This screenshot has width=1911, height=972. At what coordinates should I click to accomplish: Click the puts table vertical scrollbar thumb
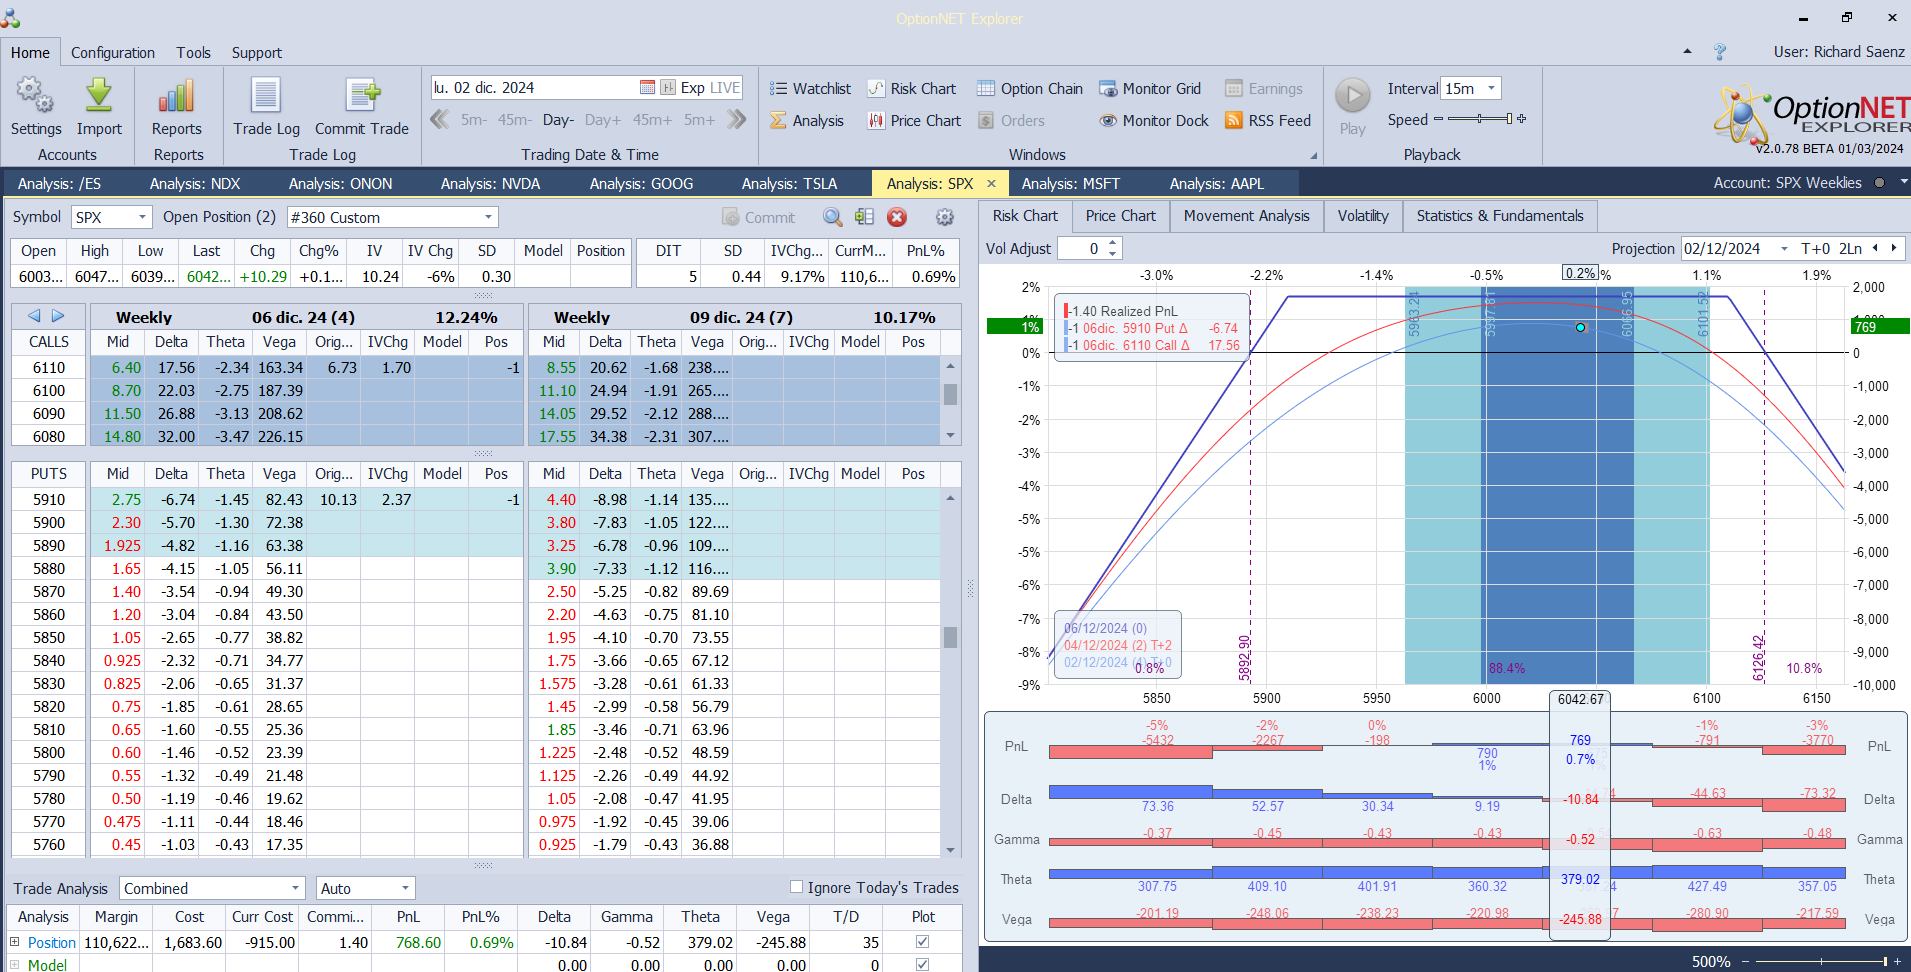(950, 637)
